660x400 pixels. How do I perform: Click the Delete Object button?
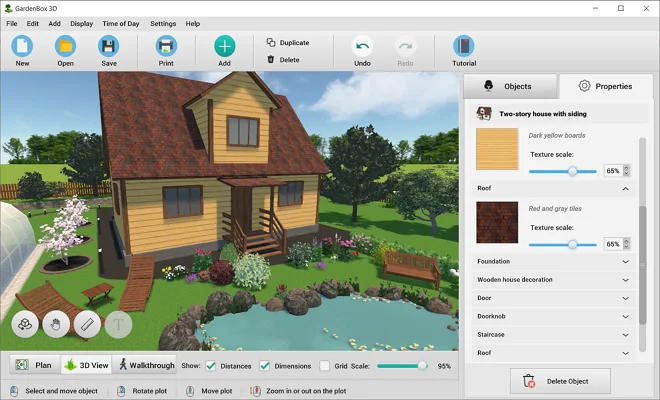[x=560, y=381]
